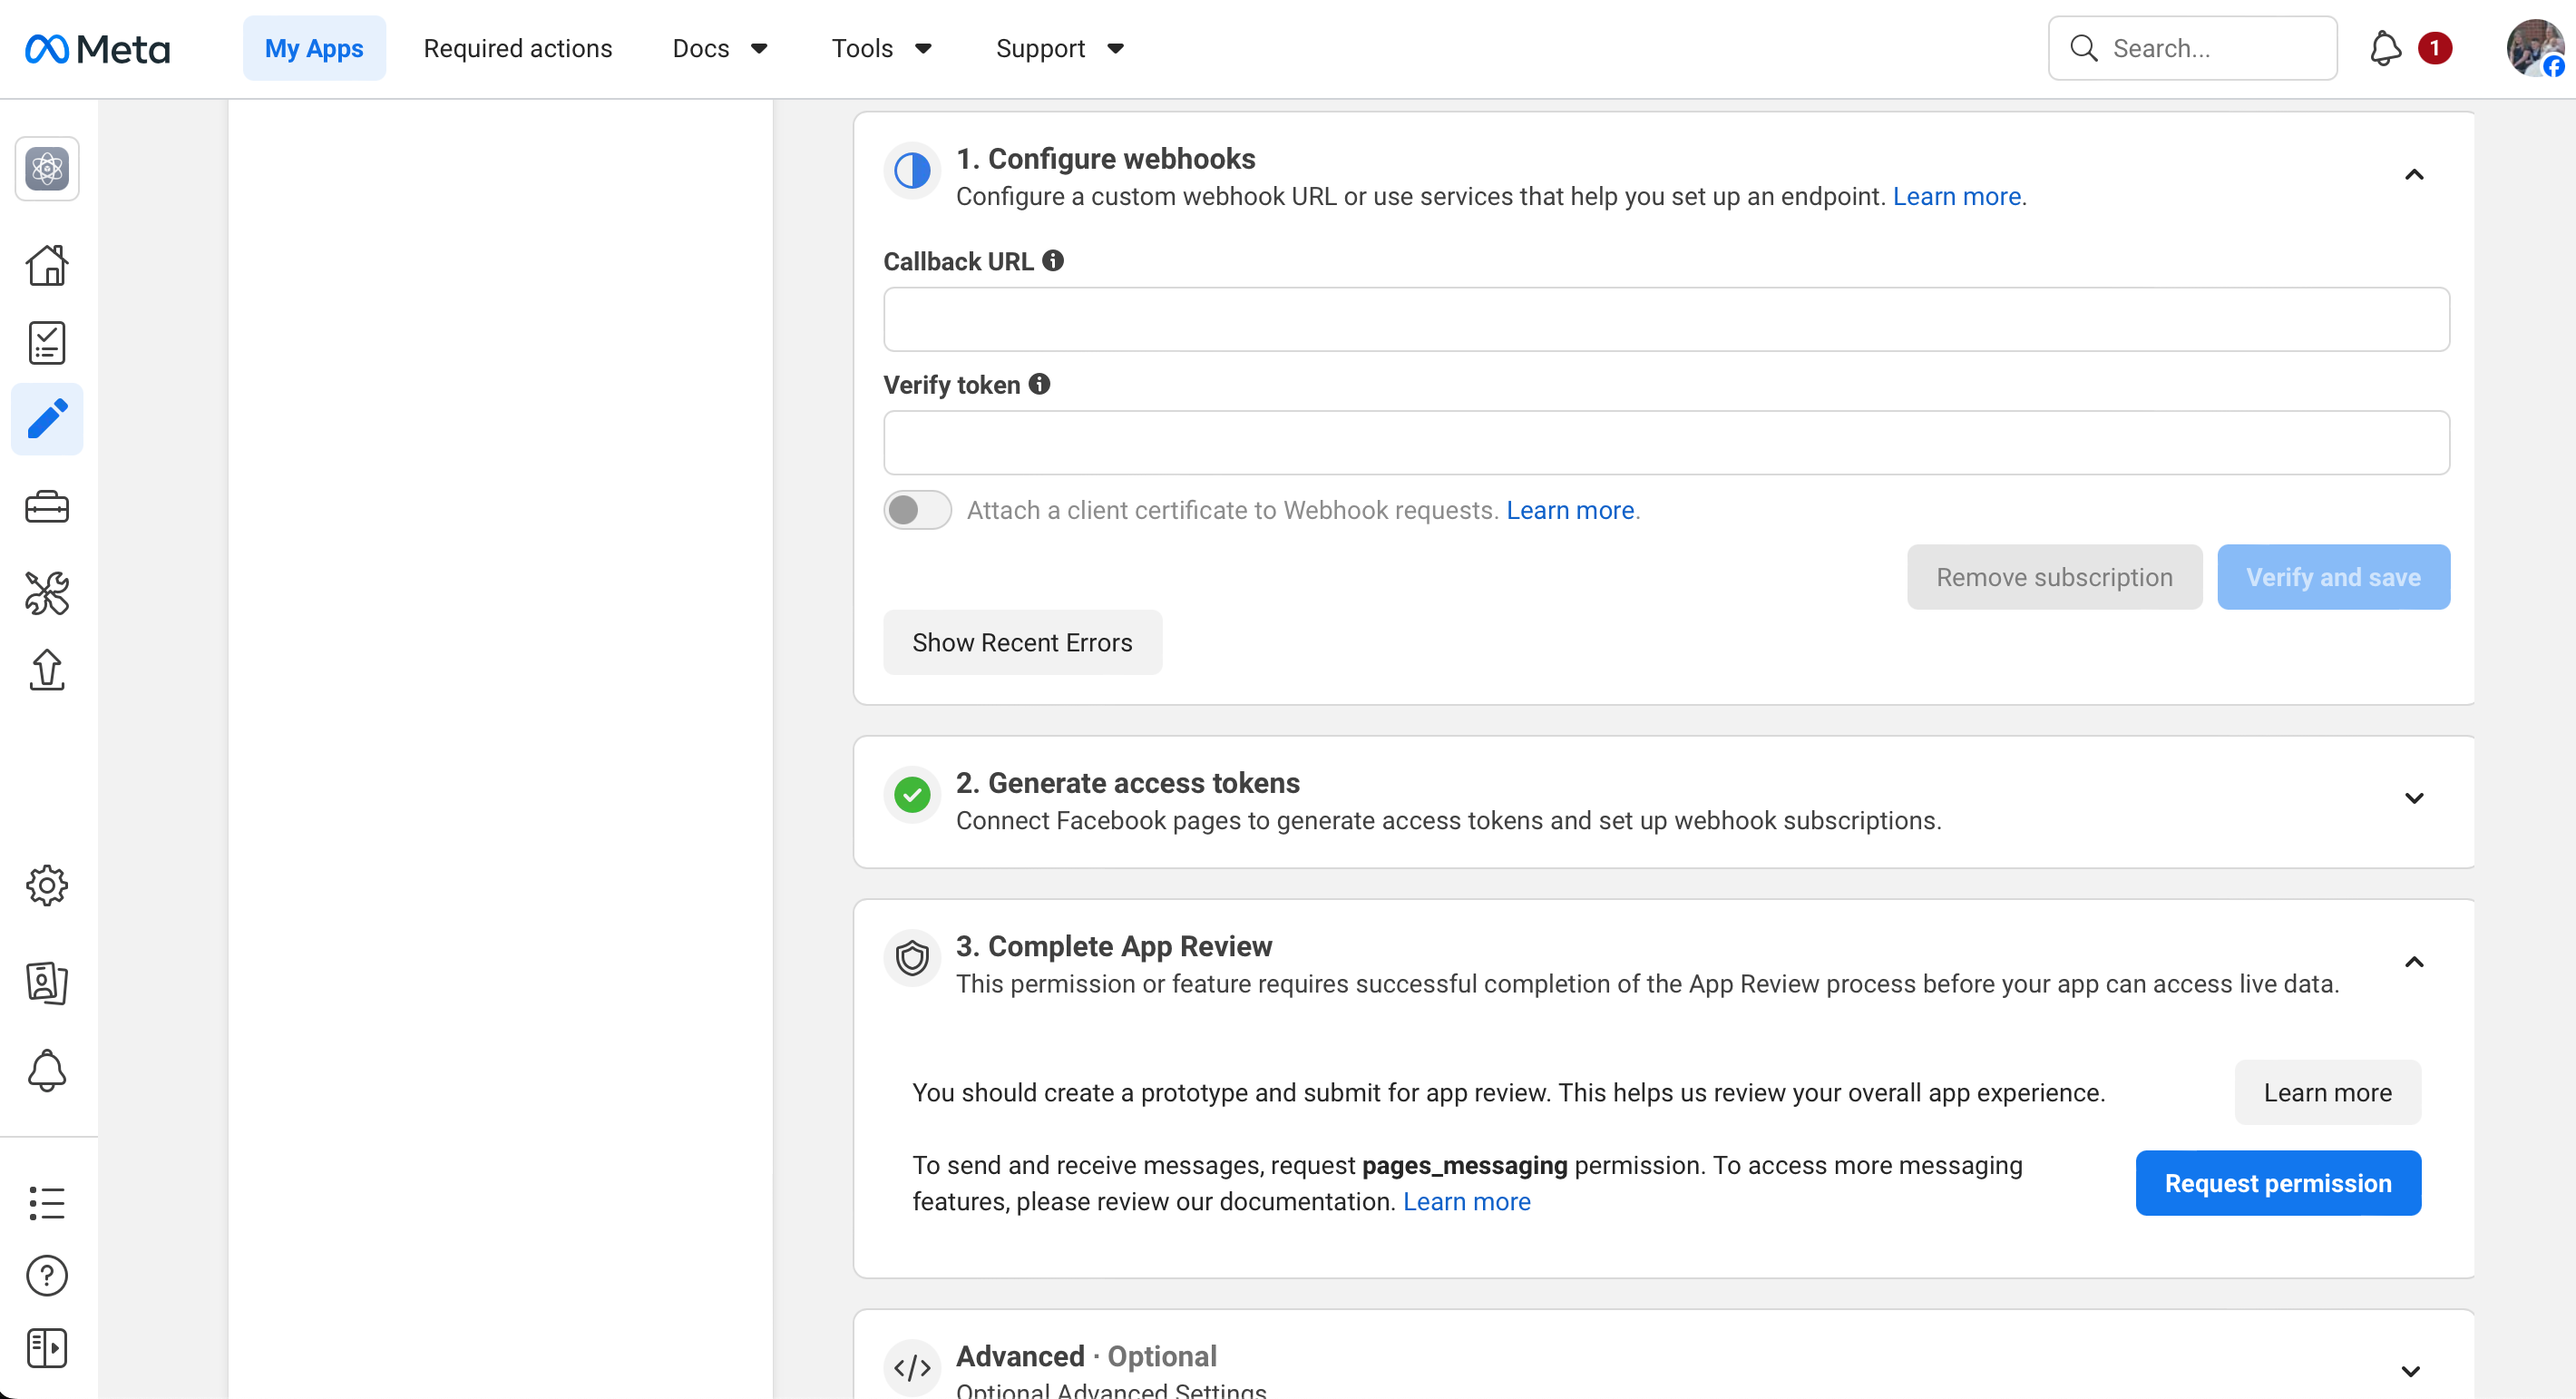Focus the Callback URL input field
The height and width of the screenshot is (1399, 2576).
pyautogui.click(x=1667, y=319)
